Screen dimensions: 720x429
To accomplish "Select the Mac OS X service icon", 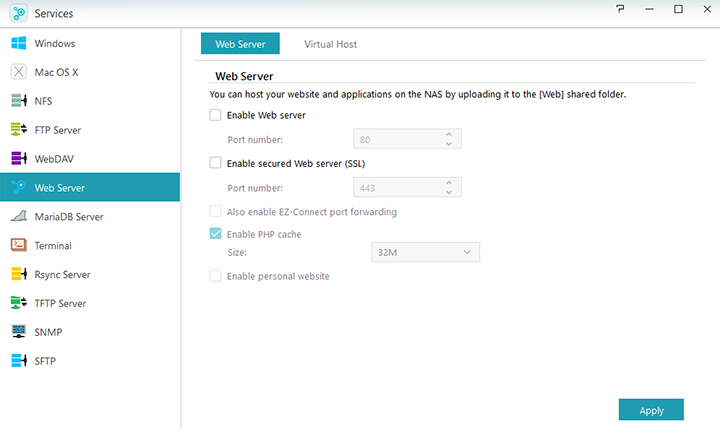I will coord(18,73).
